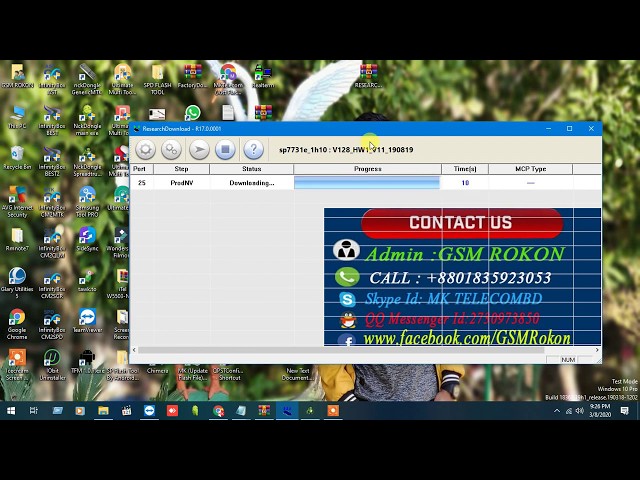This screenshot has width=640, height=480.
Task: Open volume control in system tray
Action: click(x=580, y=411)
